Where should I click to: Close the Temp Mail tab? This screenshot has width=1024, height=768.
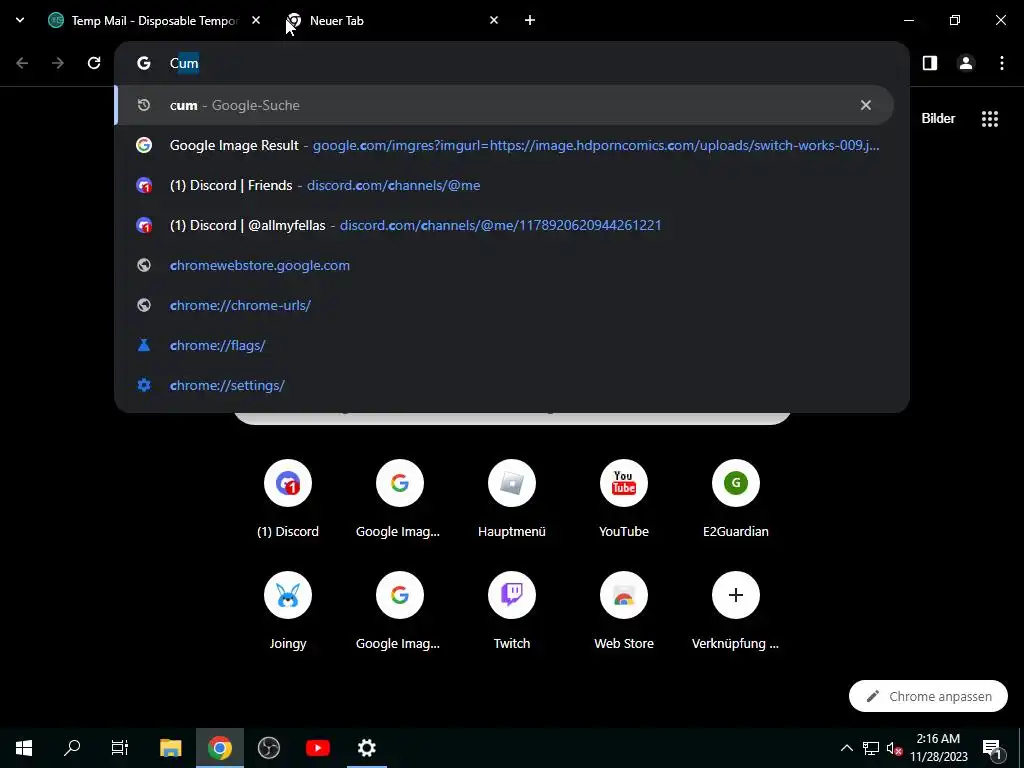pyautogui.click(x=256, y=20)
